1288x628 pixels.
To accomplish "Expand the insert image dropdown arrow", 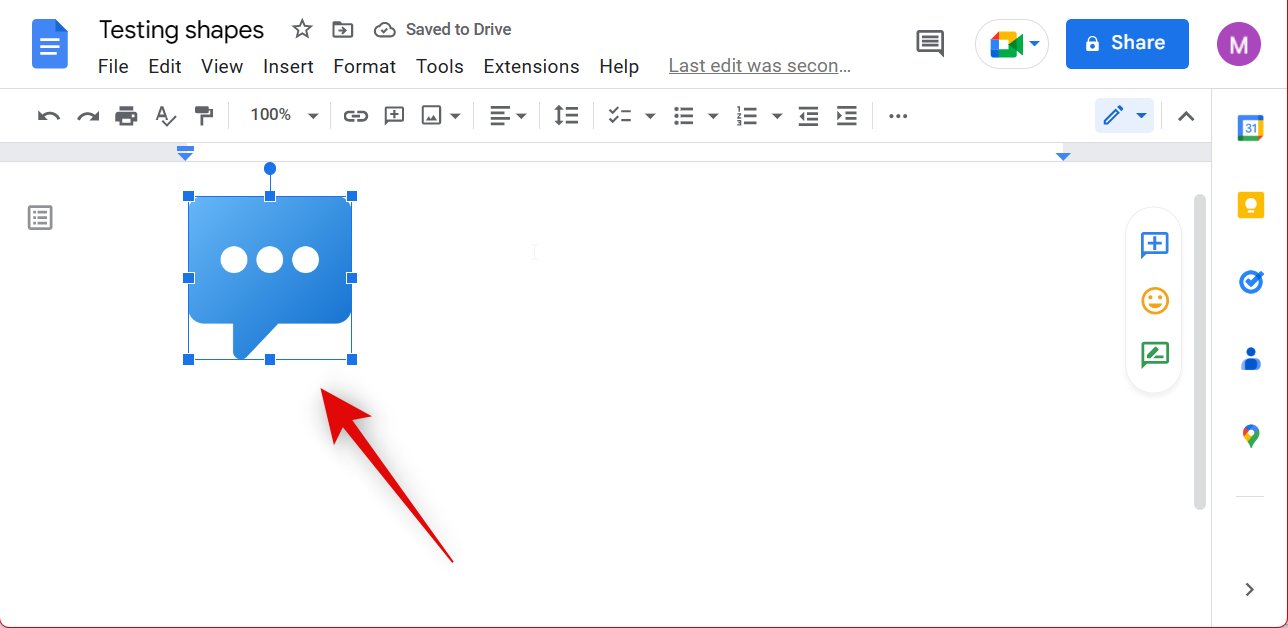I will tap(456, 116).
